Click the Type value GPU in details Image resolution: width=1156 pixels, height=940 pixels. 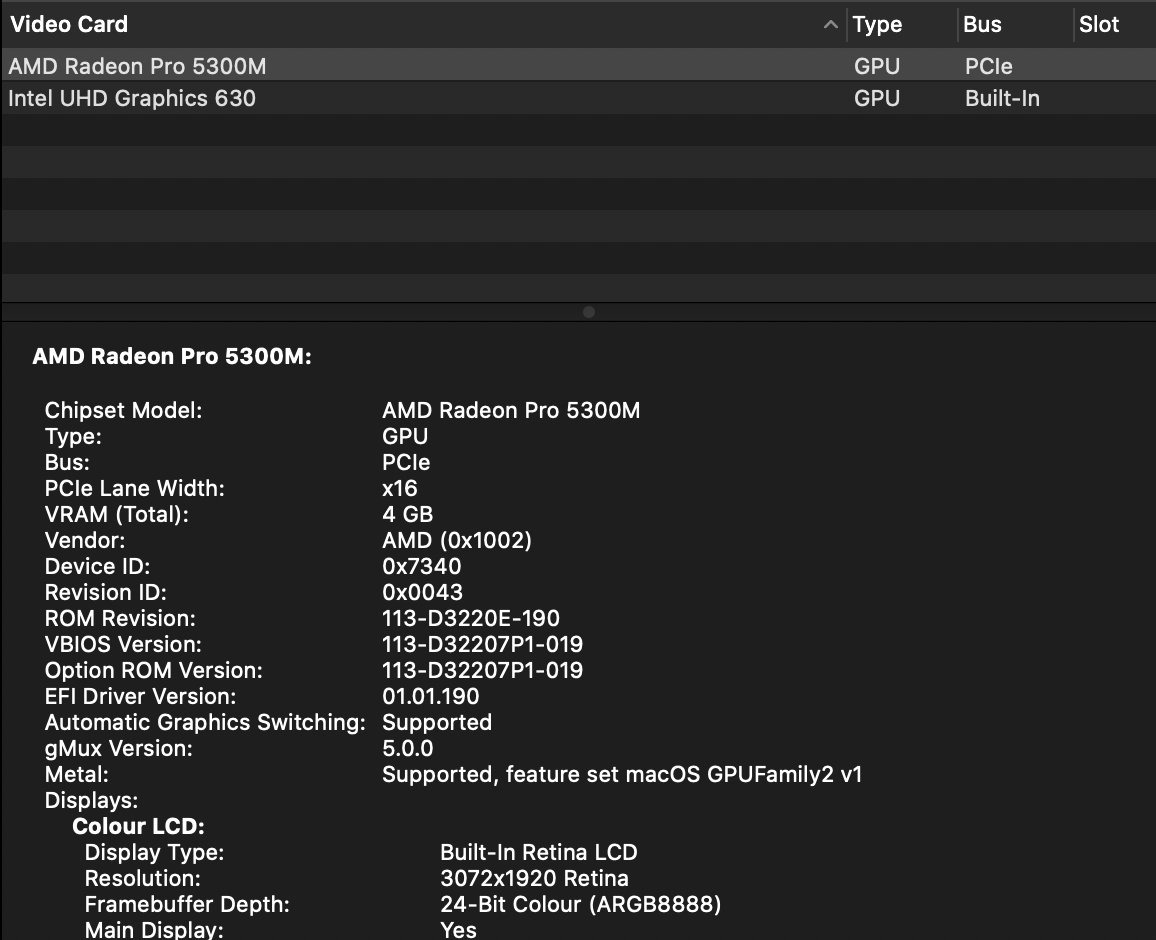coord(405,436)
